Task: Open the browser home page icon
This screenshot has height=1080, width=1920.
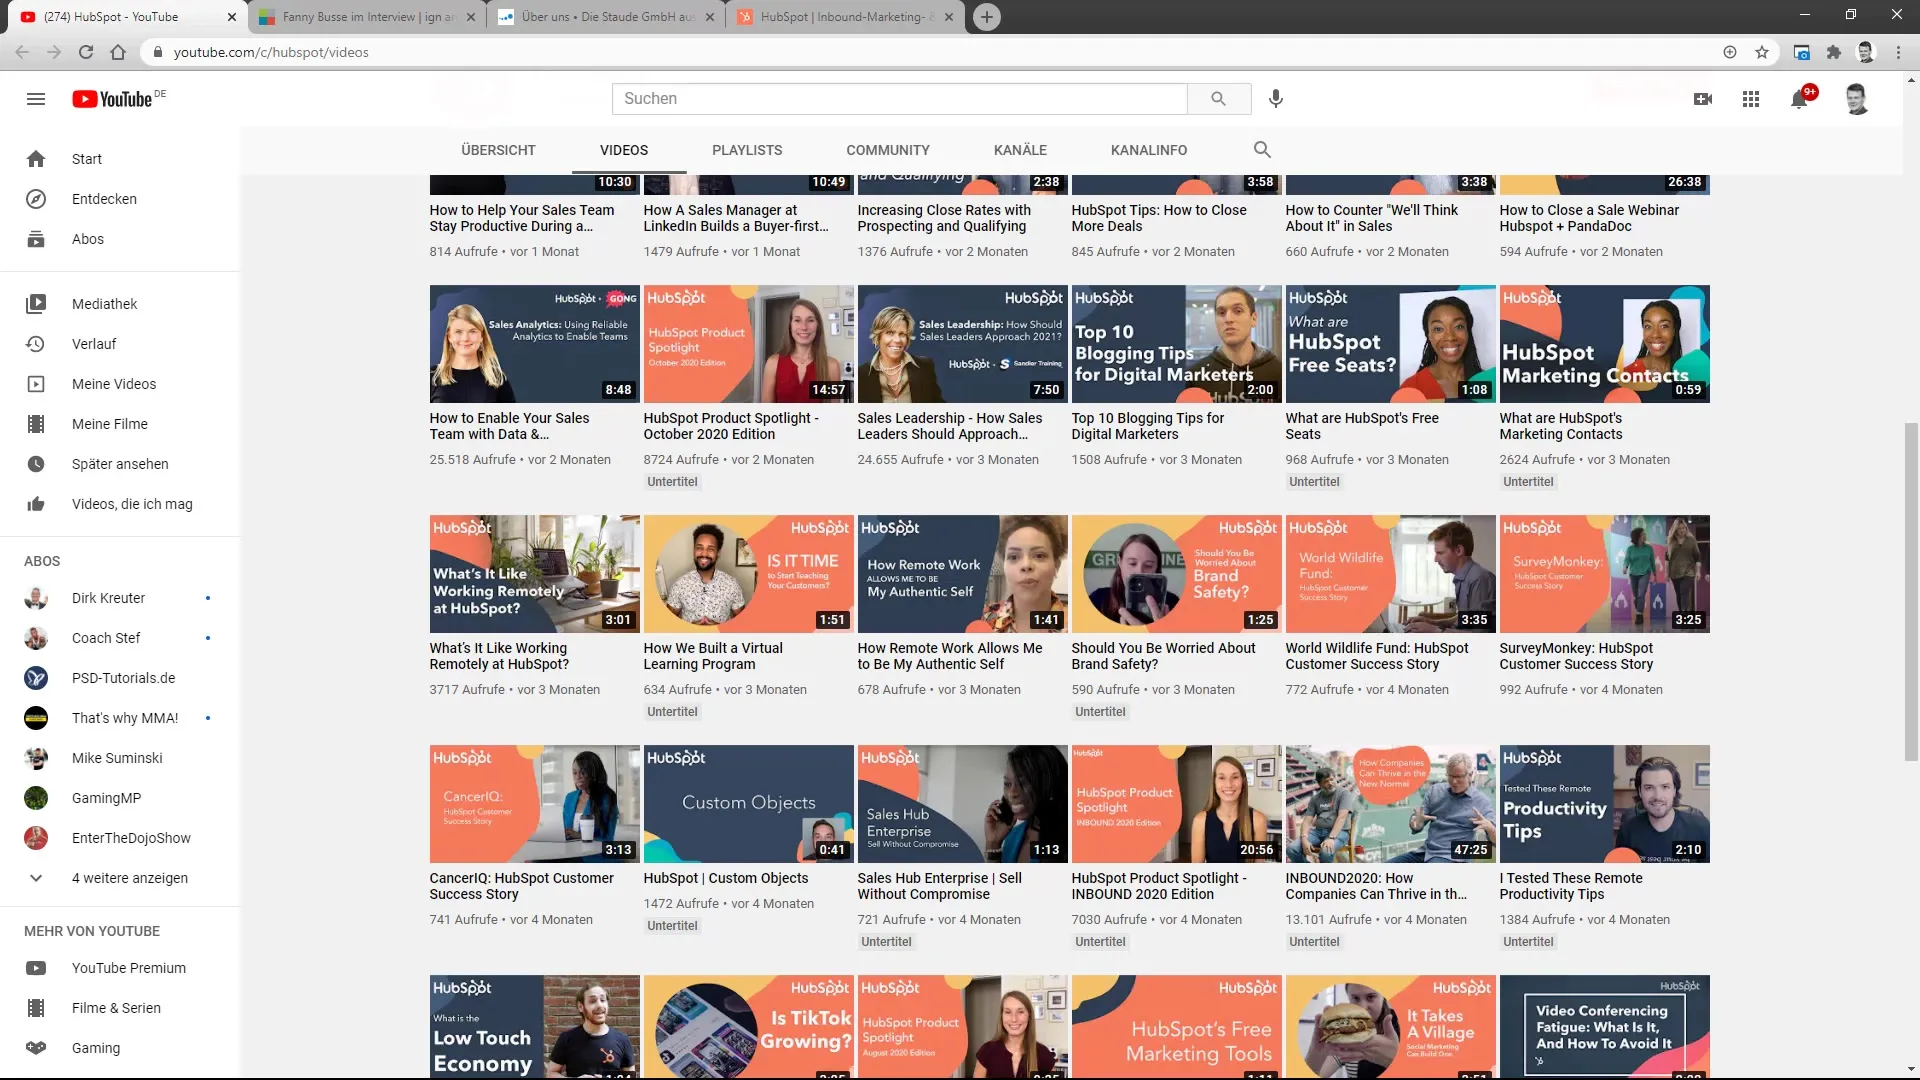Action: pyautogui.click(x=118, y=52)
